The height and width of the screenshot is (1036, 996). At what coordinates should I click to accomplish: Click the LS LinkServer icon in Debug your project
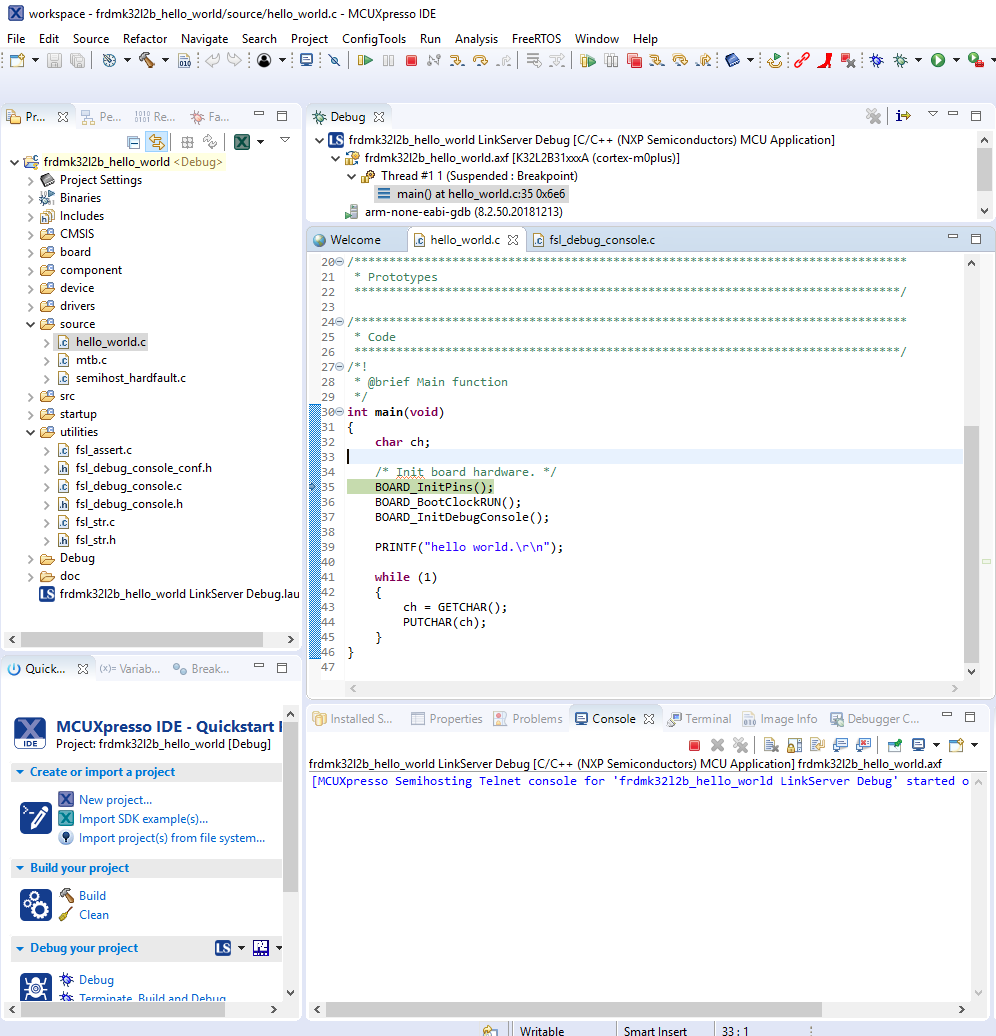223,948
